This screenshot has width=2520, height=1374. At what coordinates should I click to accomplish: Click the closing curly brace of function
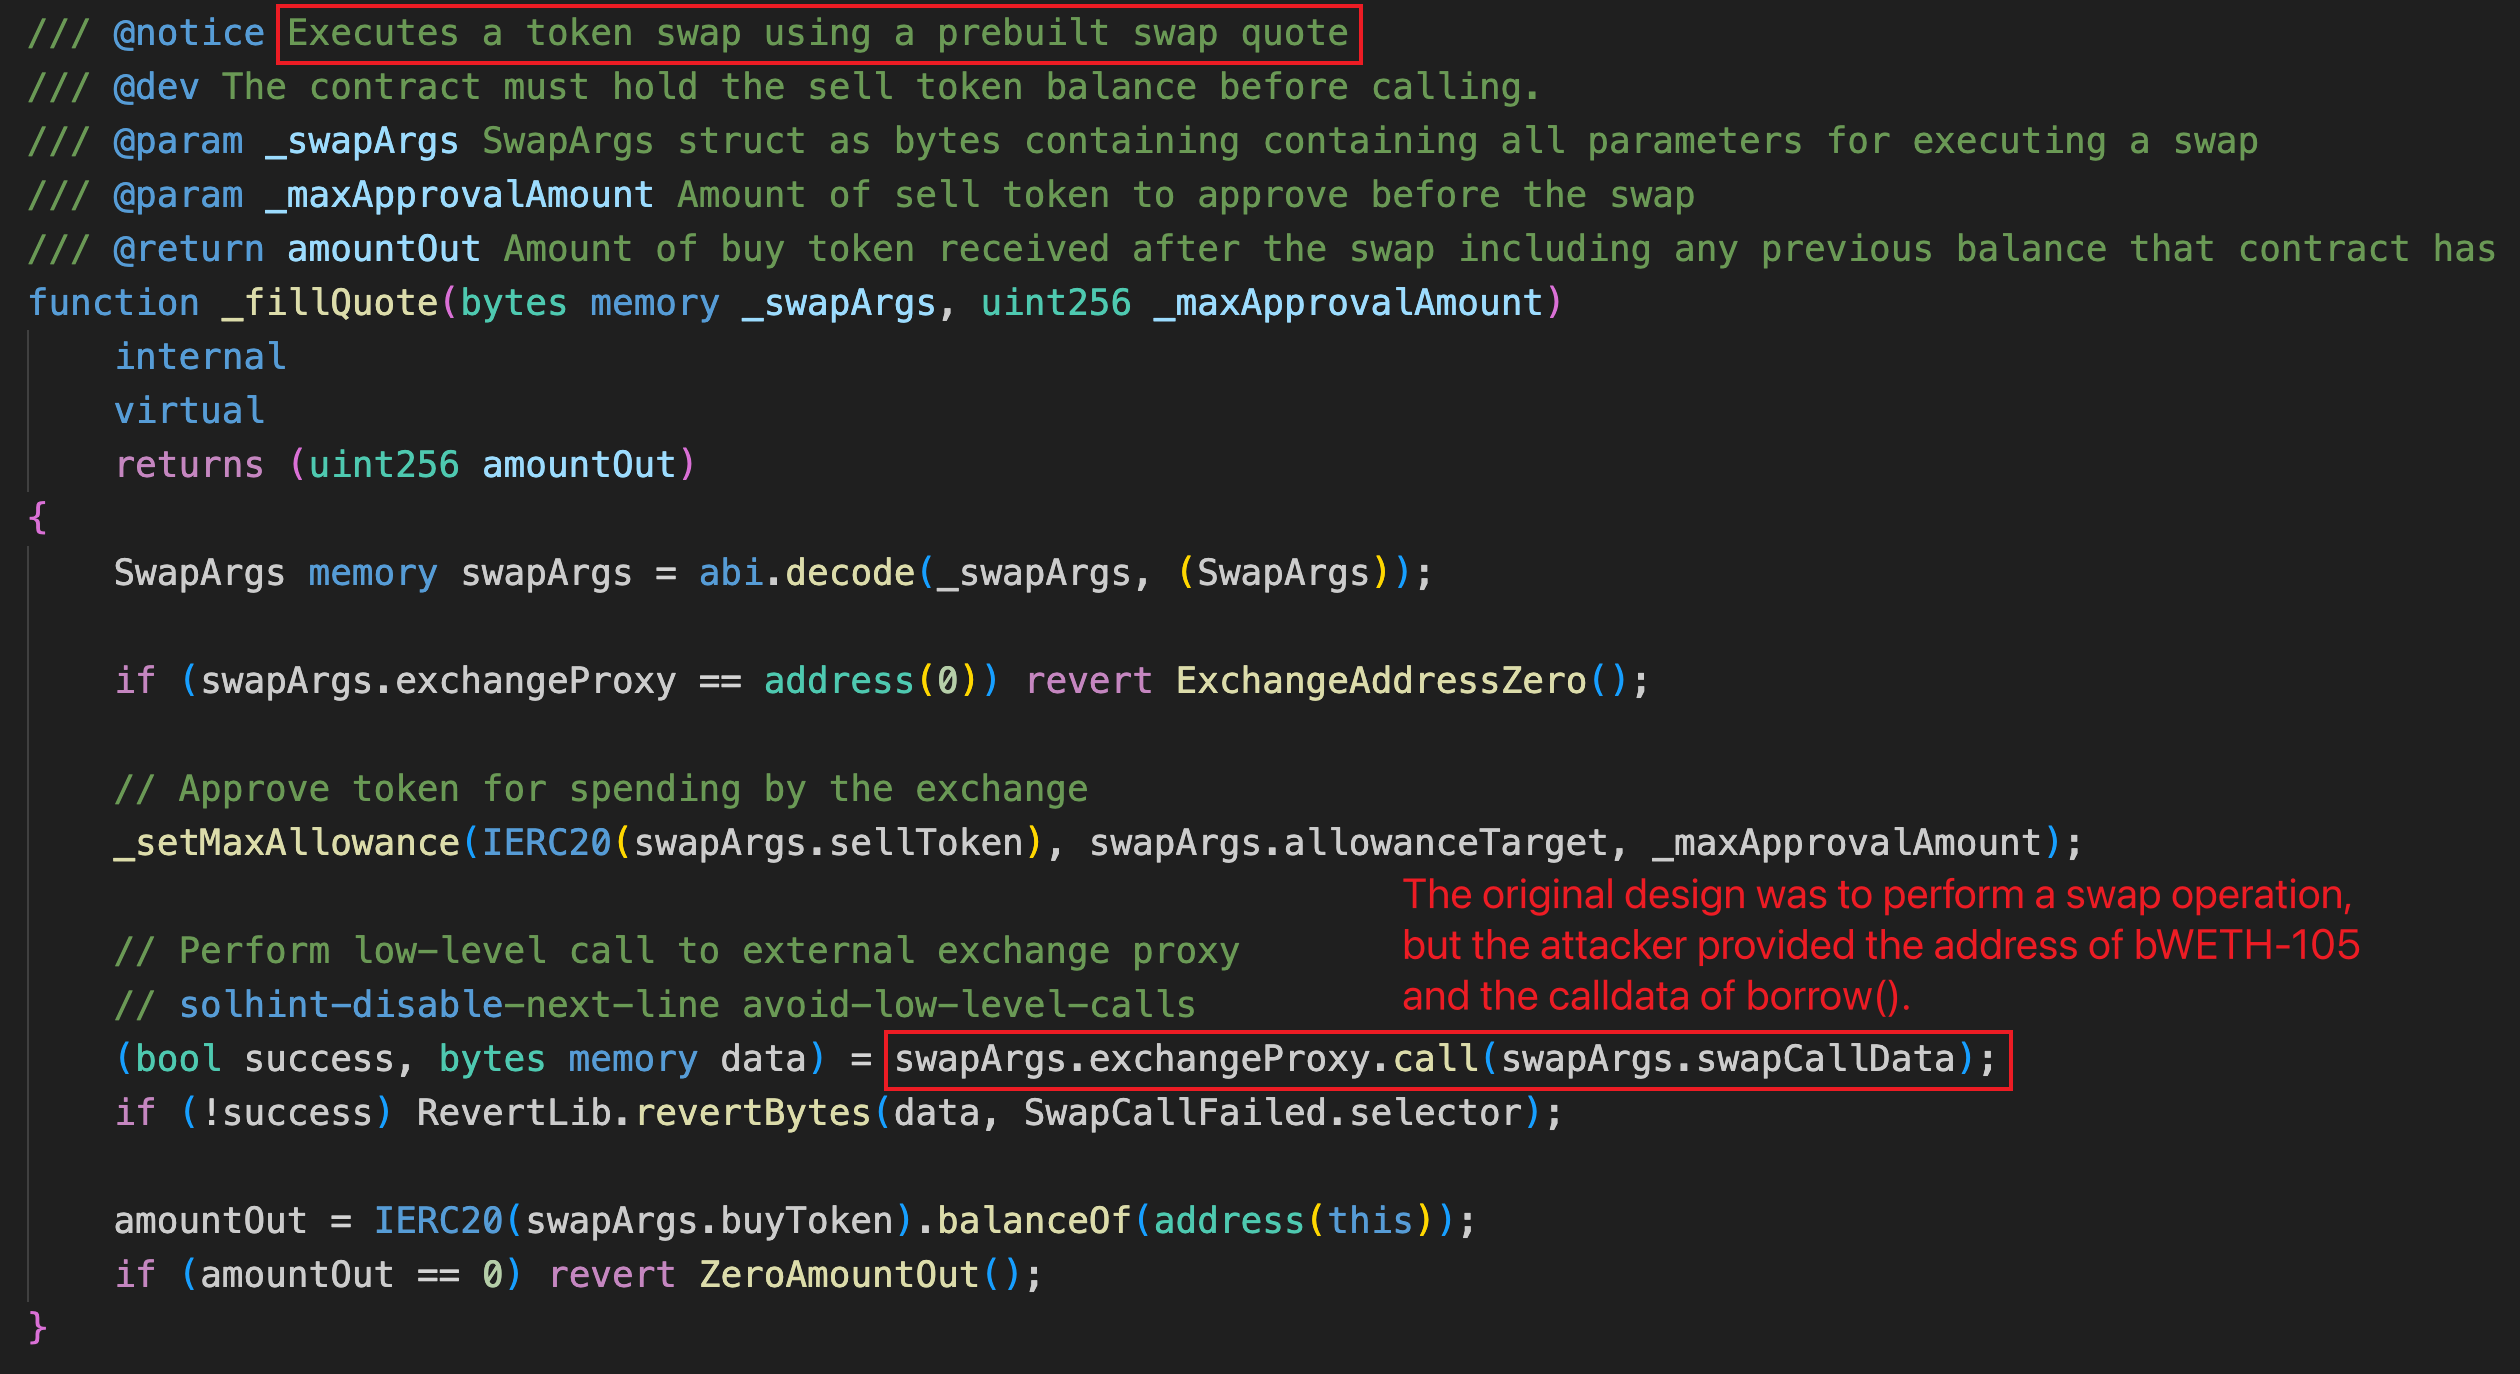pyautogui.click(x=38, y=1328)
